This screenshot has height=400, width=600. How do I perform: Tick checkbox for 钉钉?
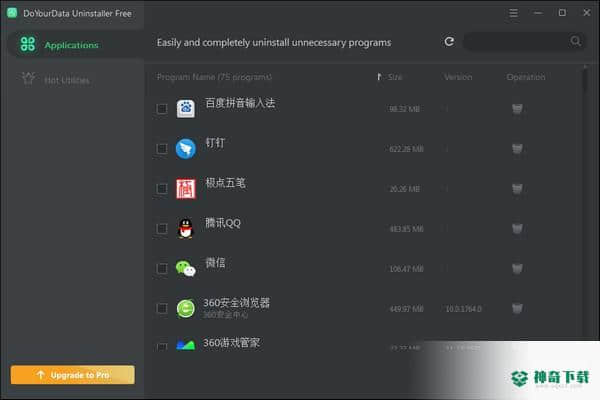point(162,149)
